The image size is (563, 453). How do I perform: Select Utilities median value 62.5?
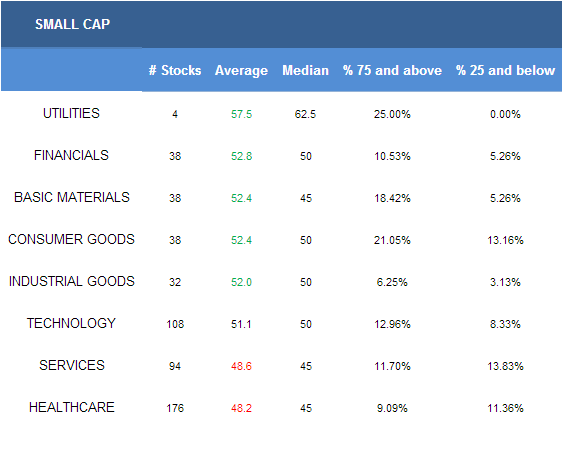(x=305, y=114)
